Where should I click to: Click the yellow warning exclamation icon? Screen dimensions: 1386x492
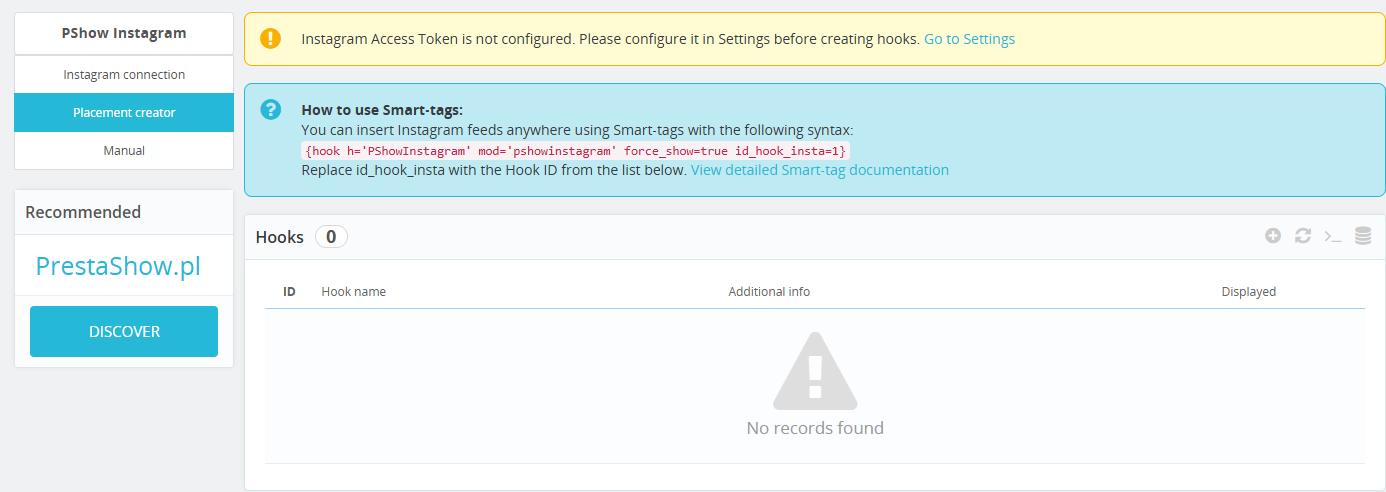[x=271, y=39]
